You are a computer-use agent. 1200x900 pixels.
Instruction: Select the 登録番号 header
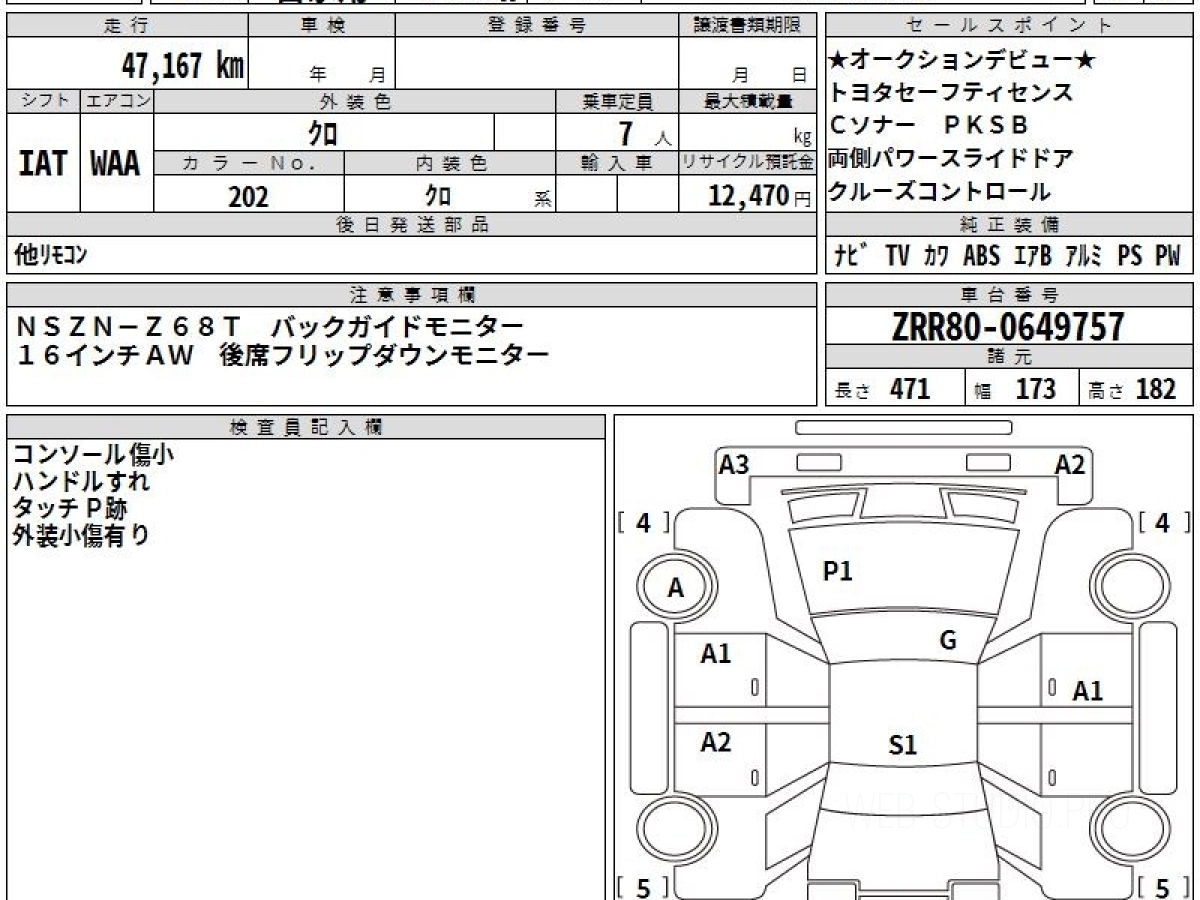click(537, 26)
